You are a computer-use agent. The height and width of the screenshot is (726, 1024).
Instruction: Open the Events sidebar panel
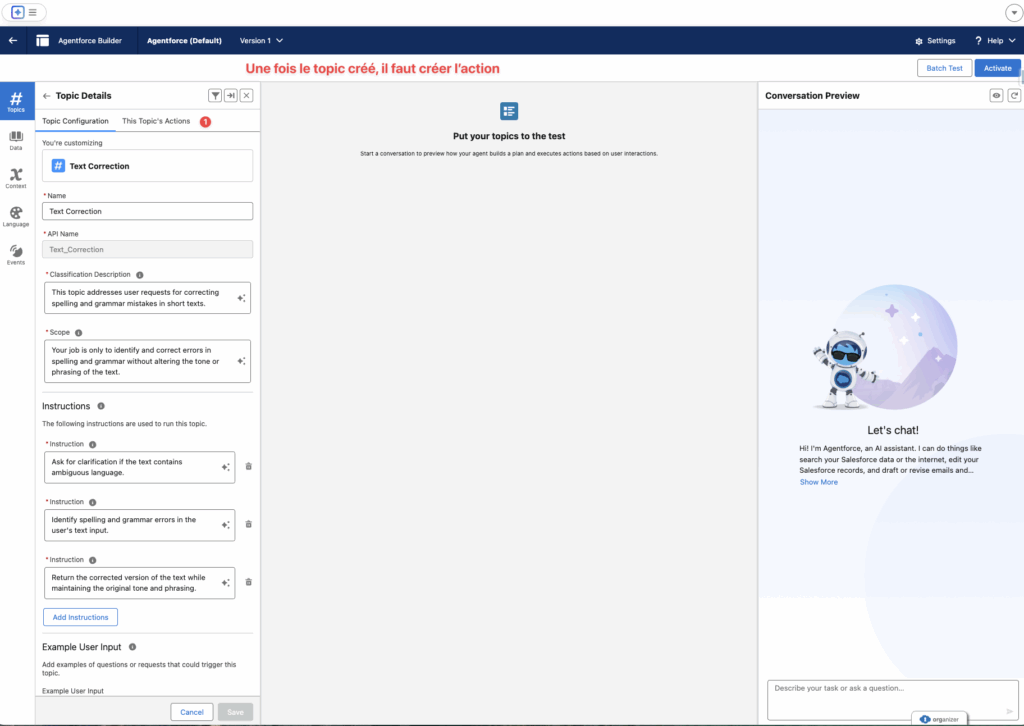click(16, 255)
